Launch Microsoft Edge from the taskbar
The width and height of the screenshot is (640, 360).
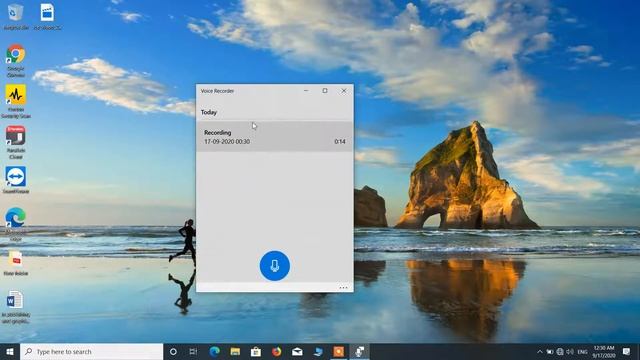click(x=214, y=351)
